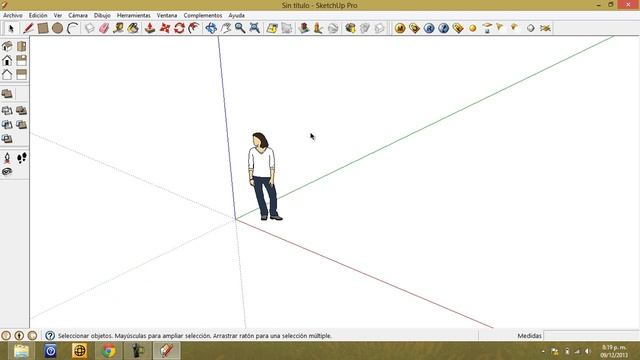Select the red Move arrows tool

coord(165,28)
